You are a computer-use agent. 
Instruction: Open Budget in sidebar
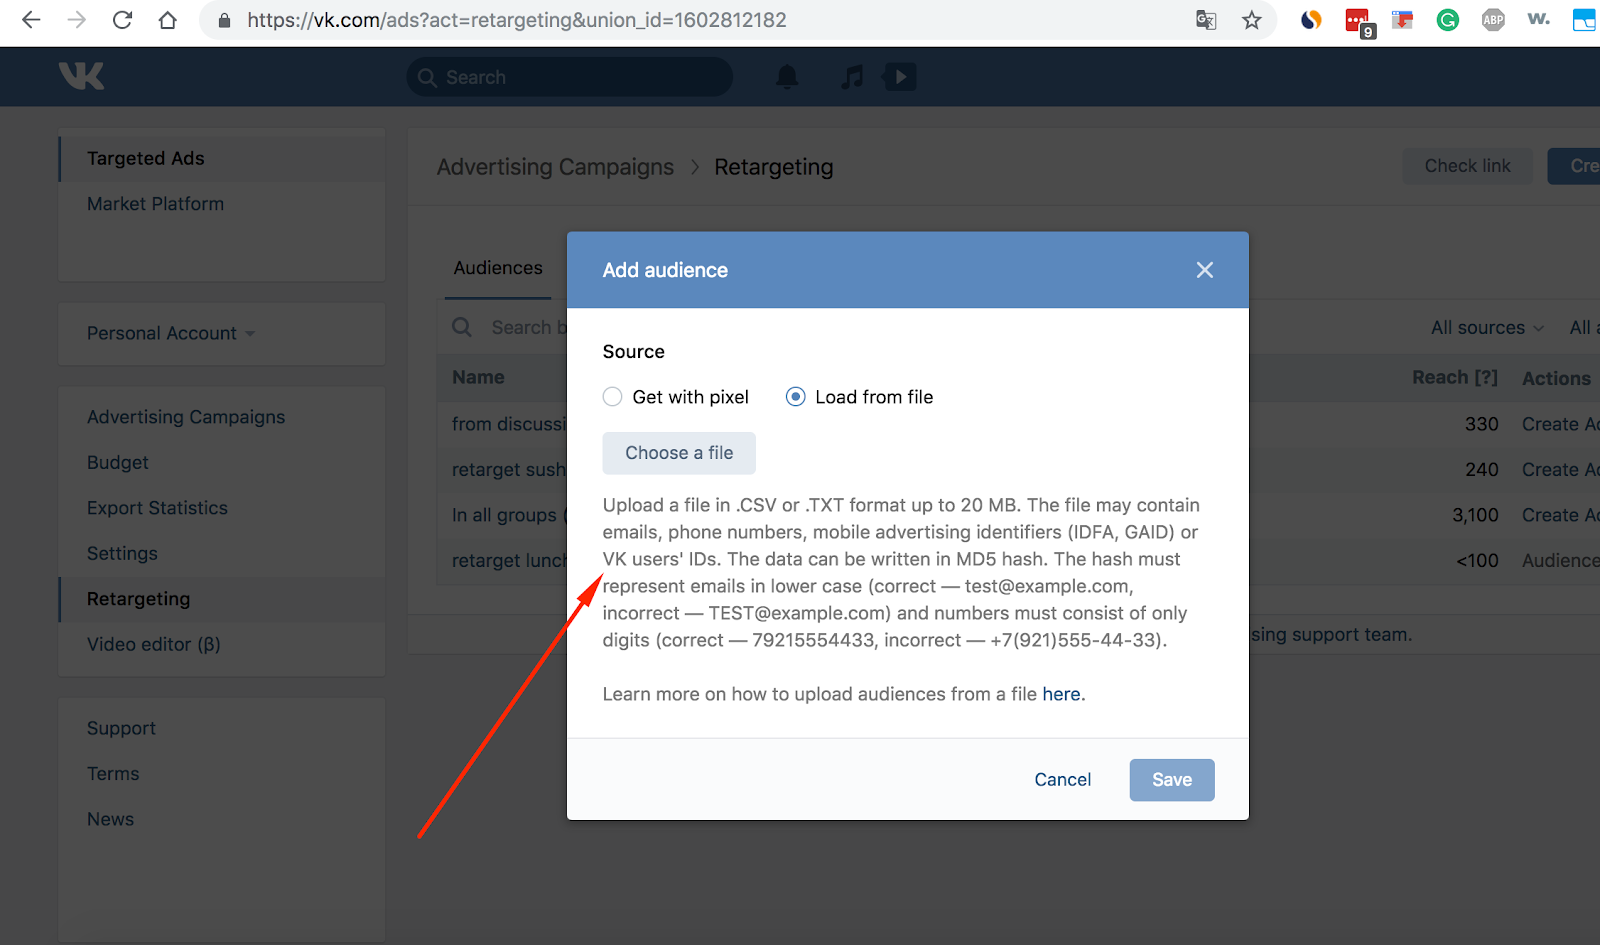[118, 463]
